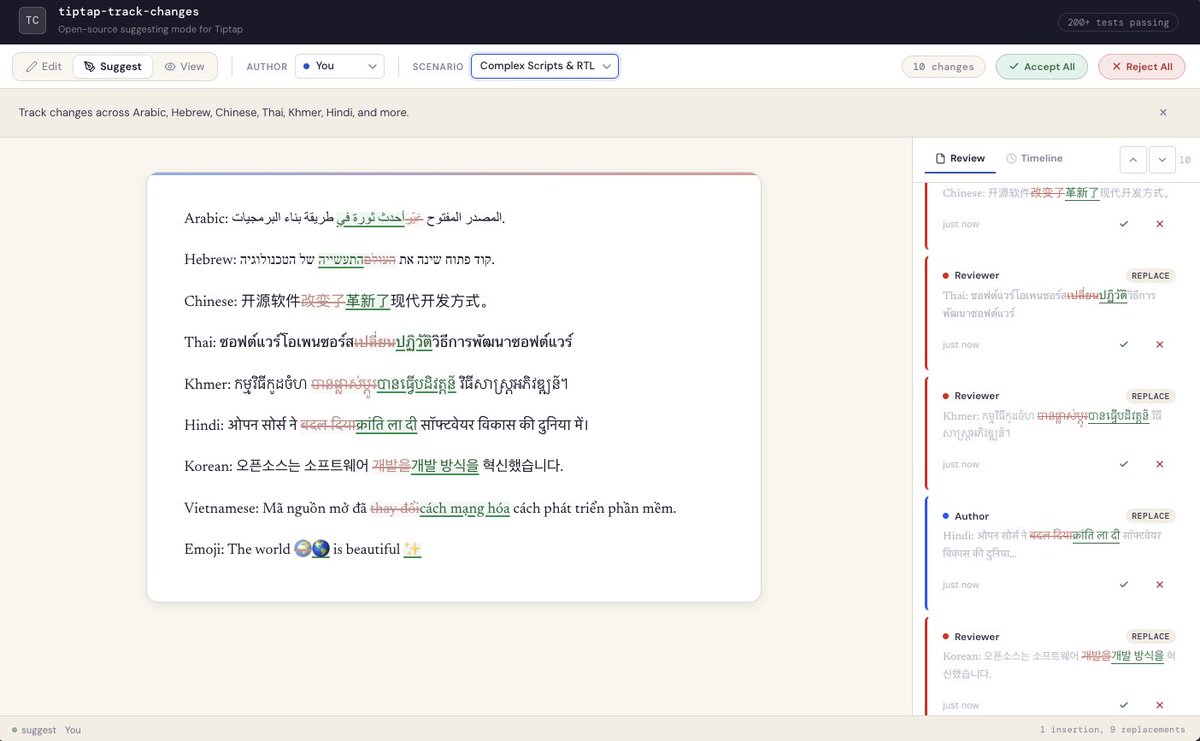Open the Review tab

(960, 159)
